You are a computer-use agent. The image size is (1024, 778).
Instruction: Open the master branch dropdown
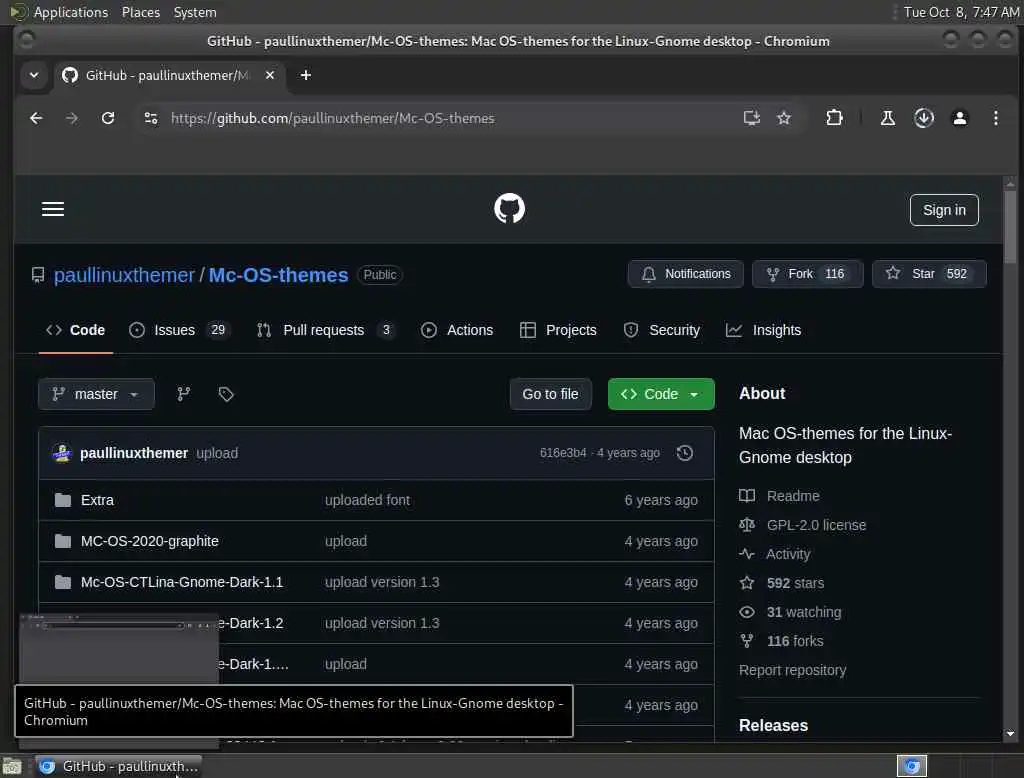[x=96, y=394]
